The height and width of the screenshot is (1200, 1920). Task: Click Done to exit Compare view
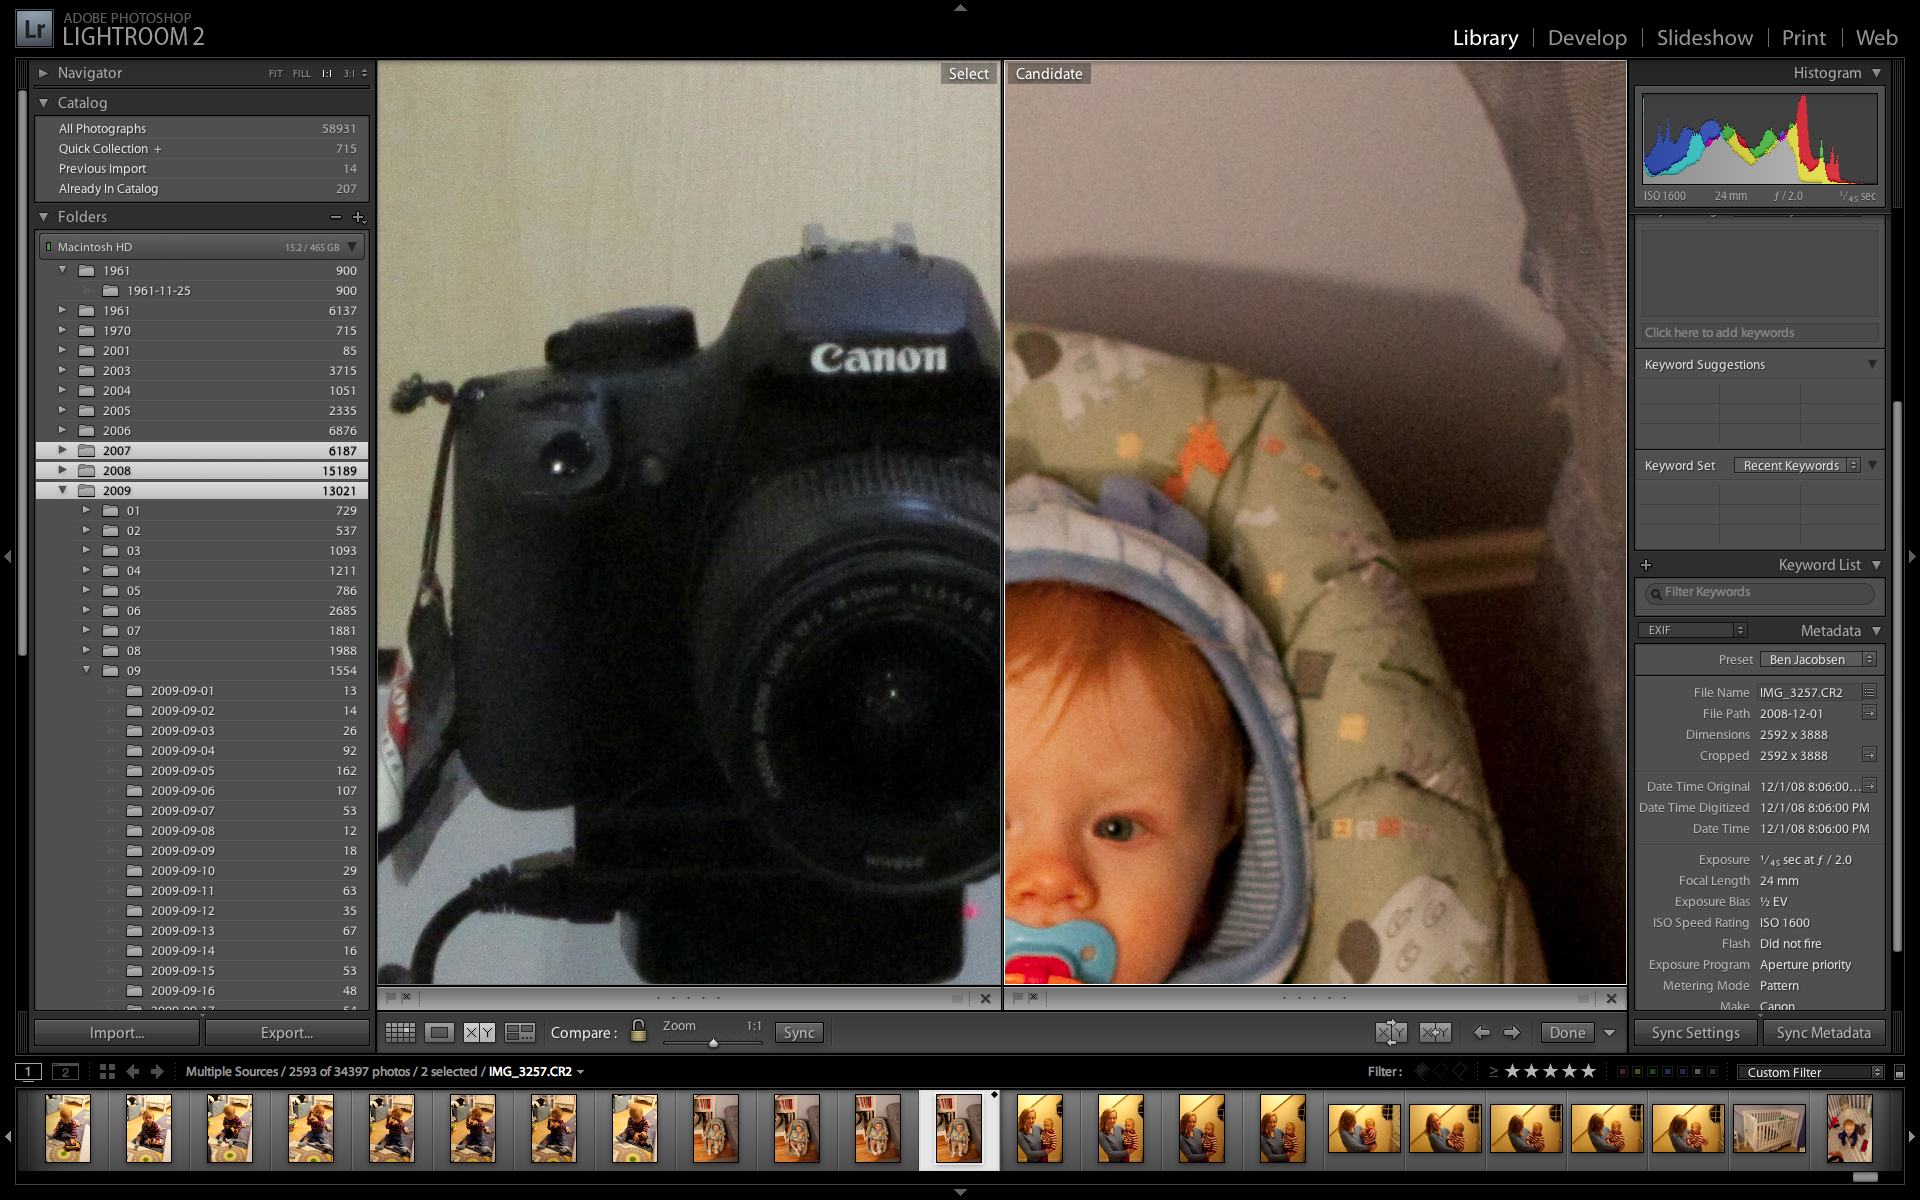tap(1567, 1033)
